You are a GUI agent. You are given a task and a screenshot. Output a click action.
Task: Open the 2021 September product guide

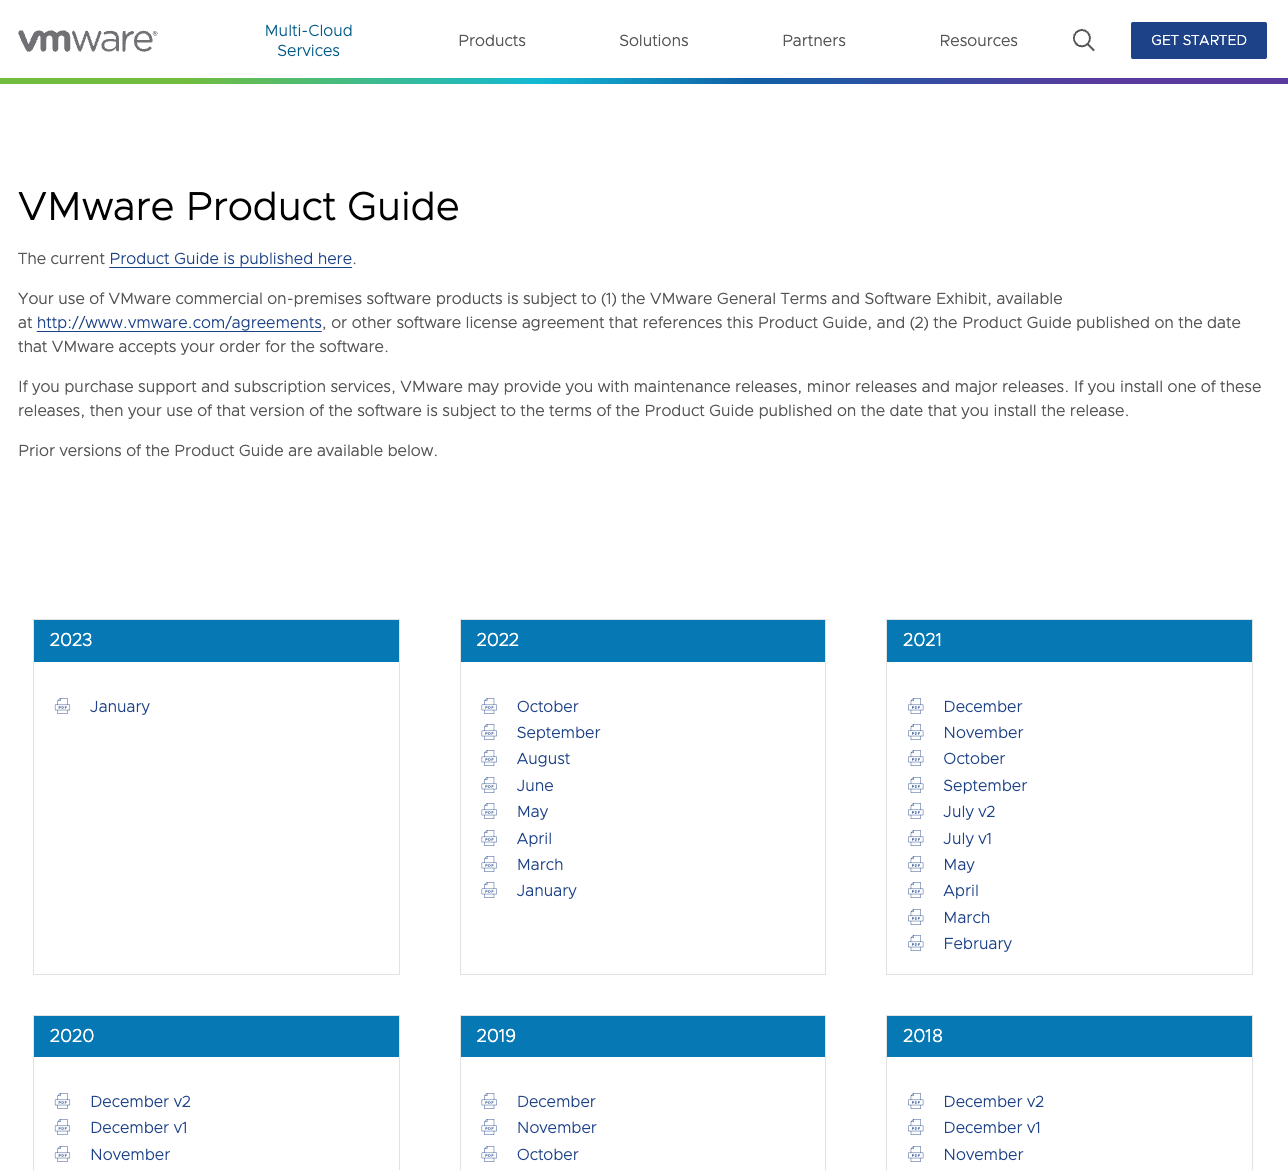(985, 785)
